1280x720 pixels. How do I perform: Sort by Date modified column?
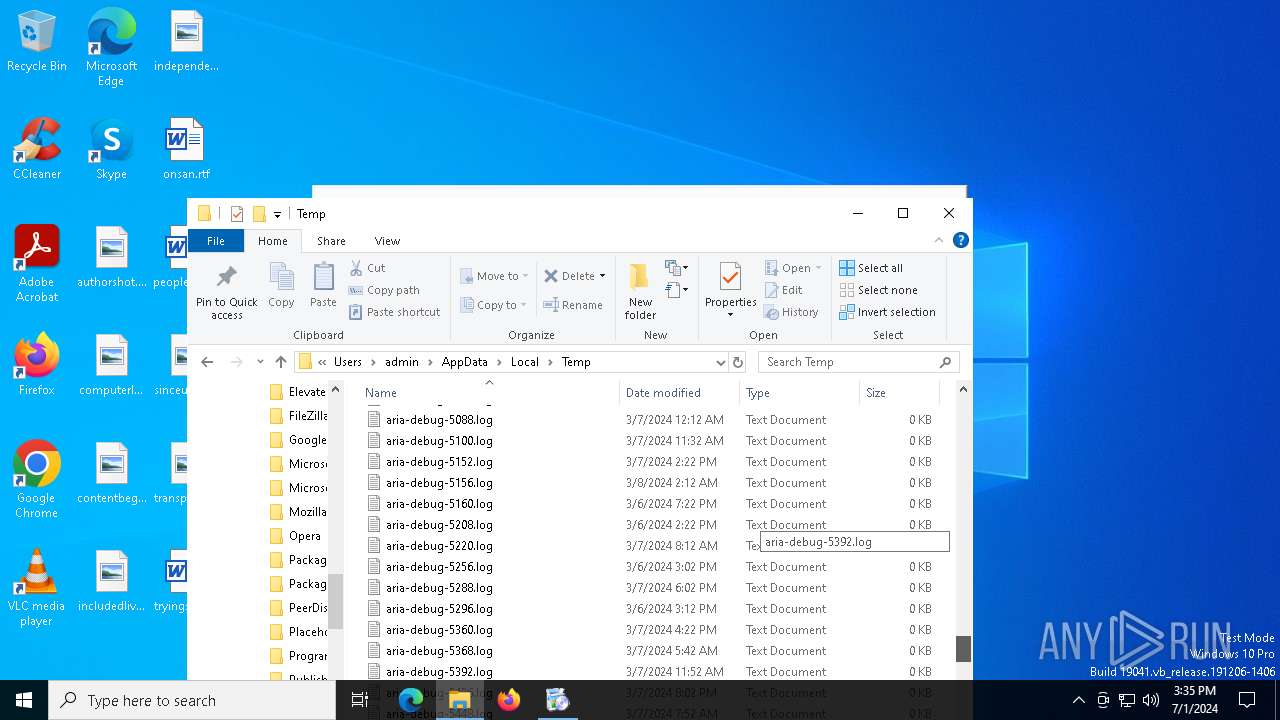679,393
